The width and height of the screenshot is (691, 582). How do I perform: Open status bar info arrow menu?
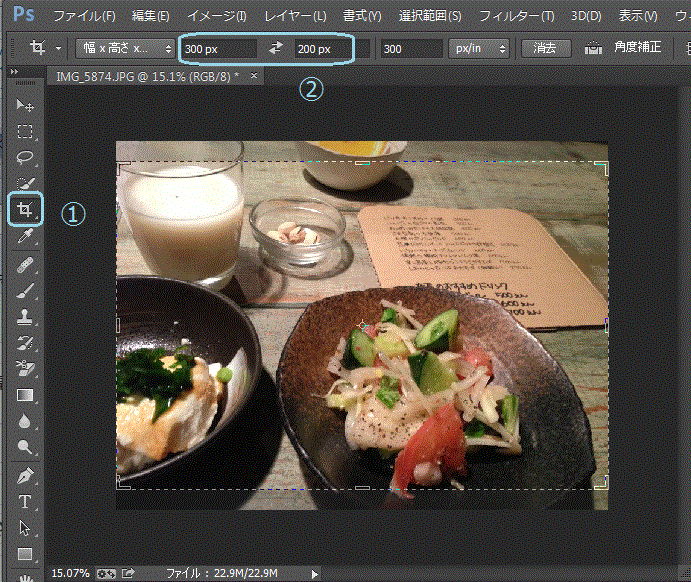314,574
